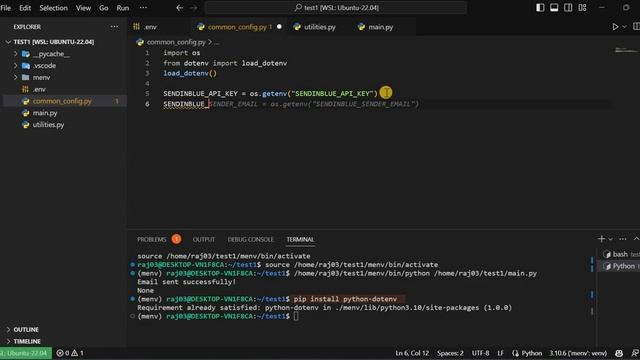Switch to the utilities.py editor tab
The image size is (640, 360).
coord(319,27)
